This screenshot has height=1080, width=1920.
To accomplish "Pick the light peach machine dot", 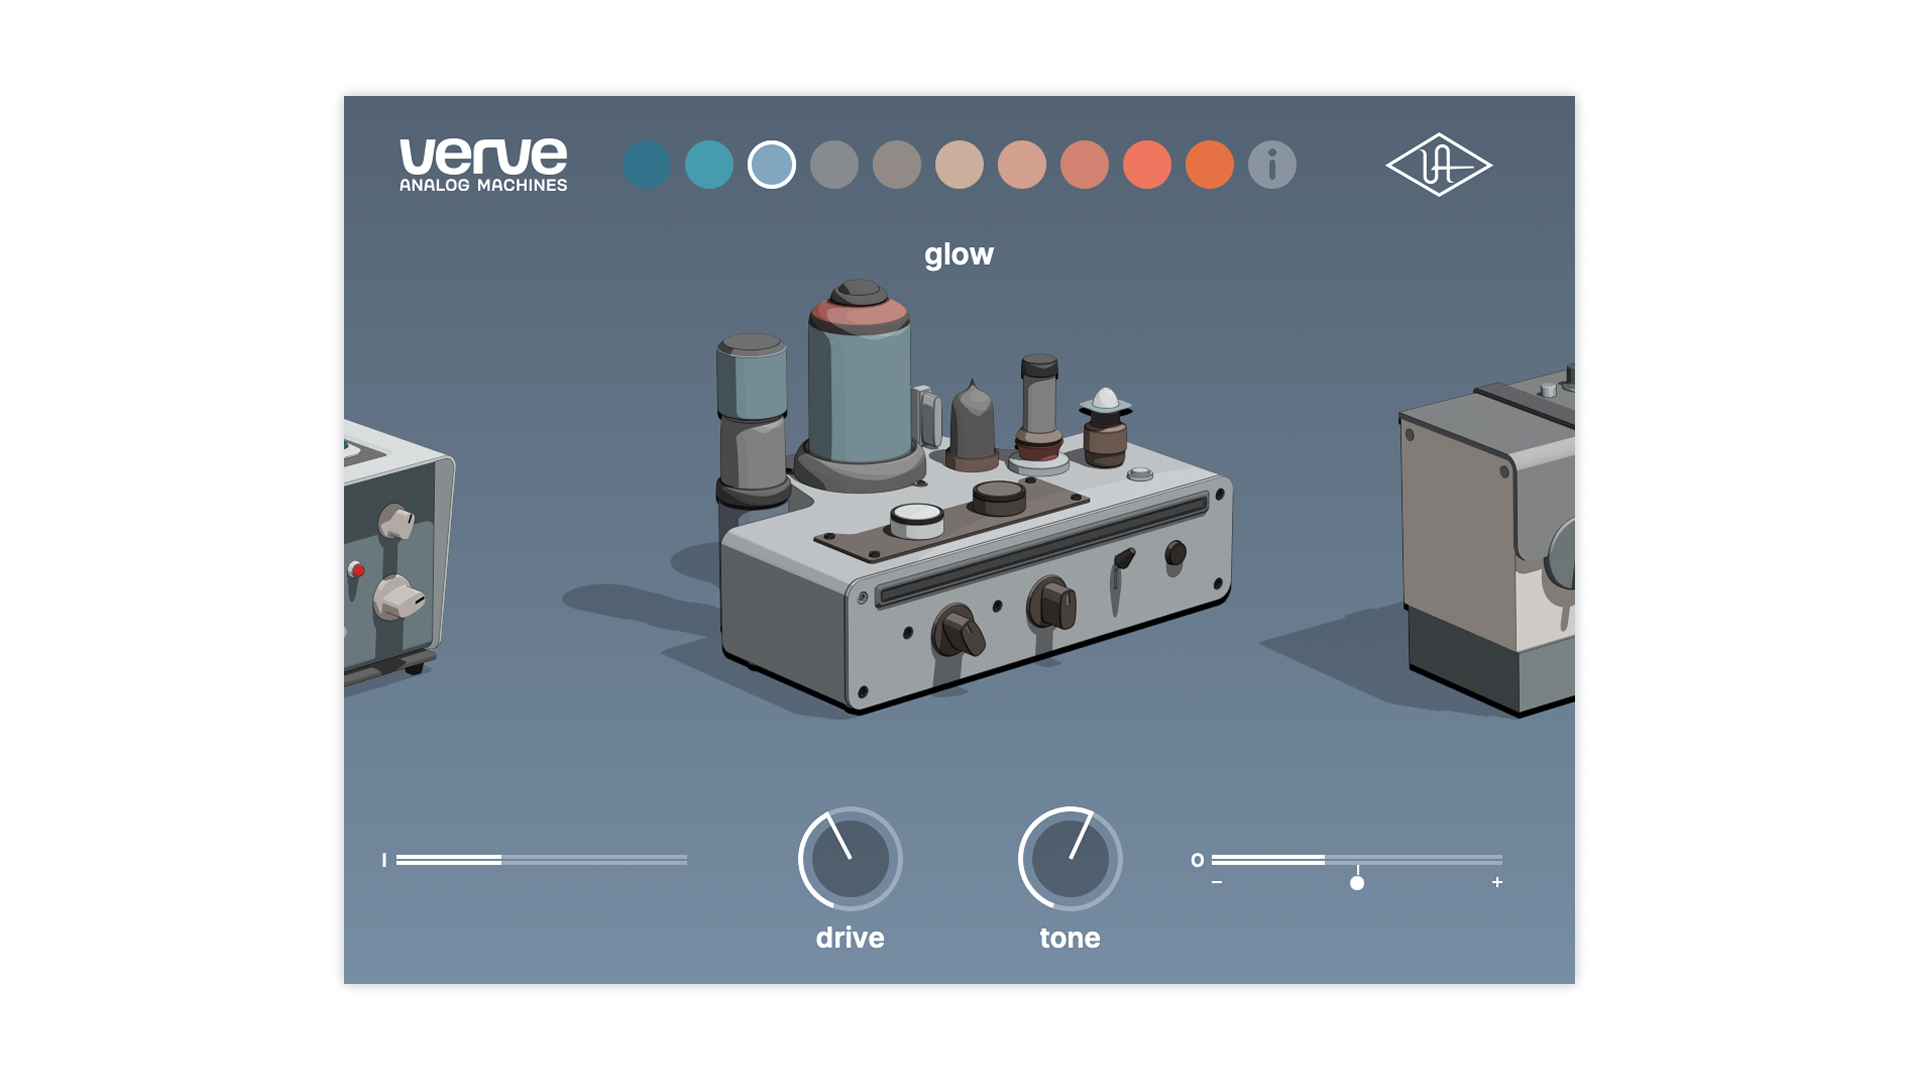I will pyautogui.click(x=1022, y=165).
